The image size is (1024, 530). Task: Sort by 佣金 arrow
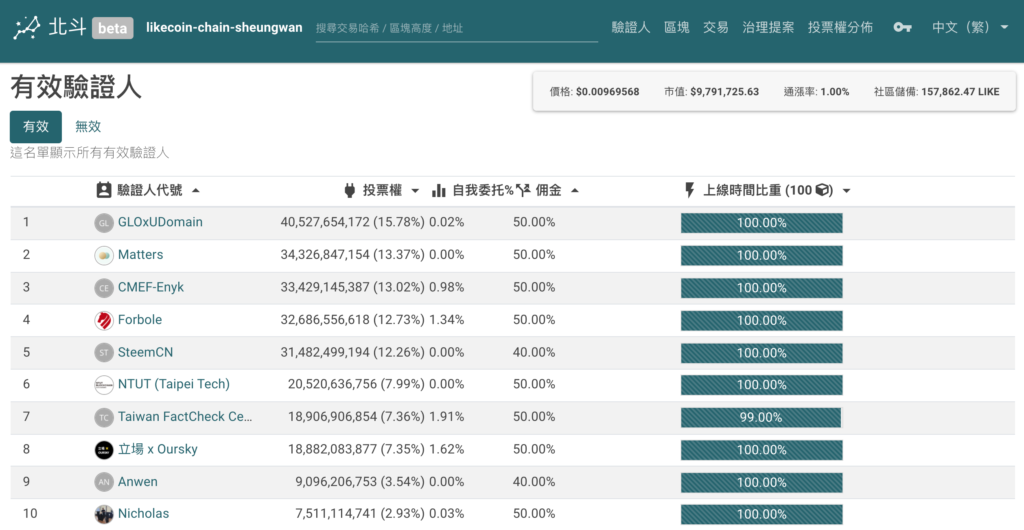(x=574, y=191)
